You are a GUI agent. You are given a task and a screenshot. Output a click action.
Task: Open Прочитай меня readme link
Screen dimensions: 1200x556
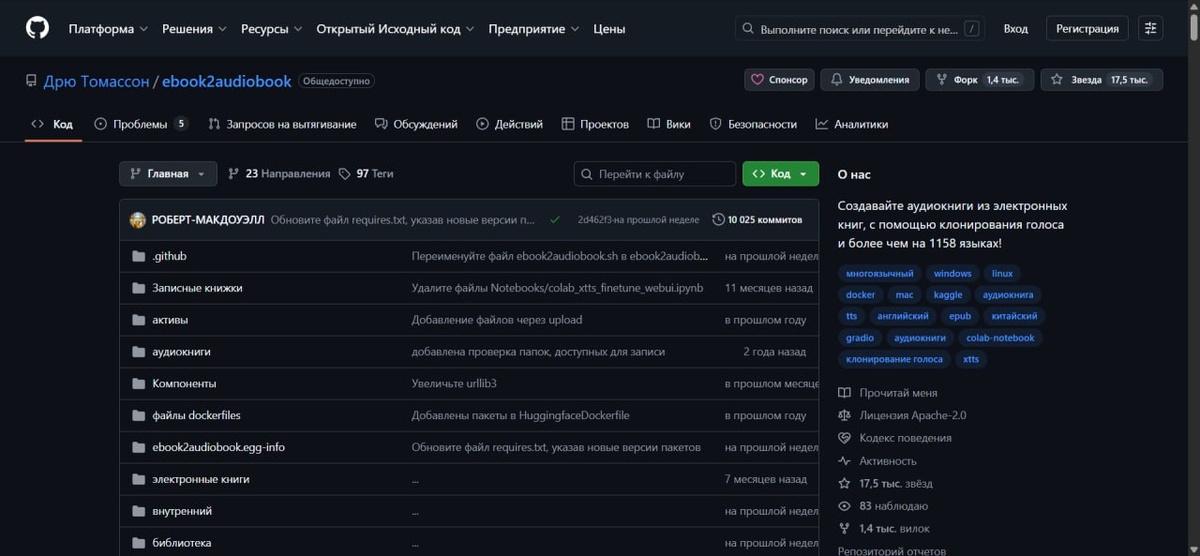pyautogui.click(x=888, y=393)
